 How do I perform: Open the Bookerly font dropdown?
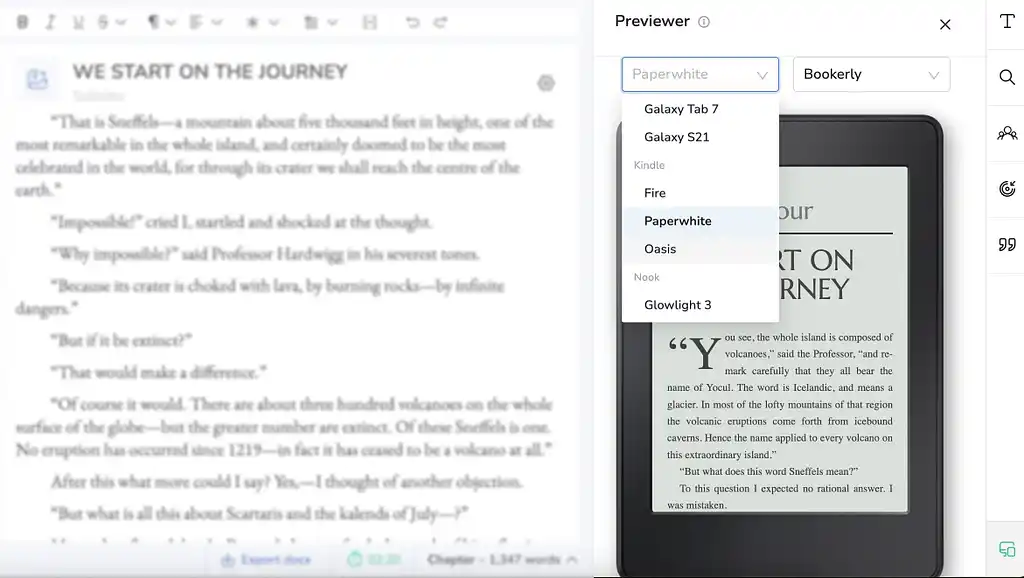click(870, 74)
